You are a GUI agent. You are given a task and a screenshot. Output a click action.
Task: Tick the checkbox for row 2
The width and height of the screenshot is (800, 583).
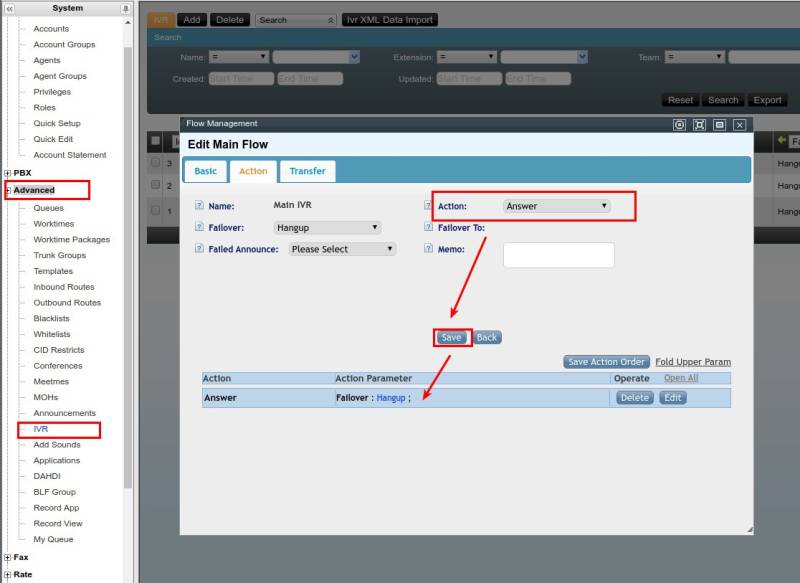click(155, 185)
